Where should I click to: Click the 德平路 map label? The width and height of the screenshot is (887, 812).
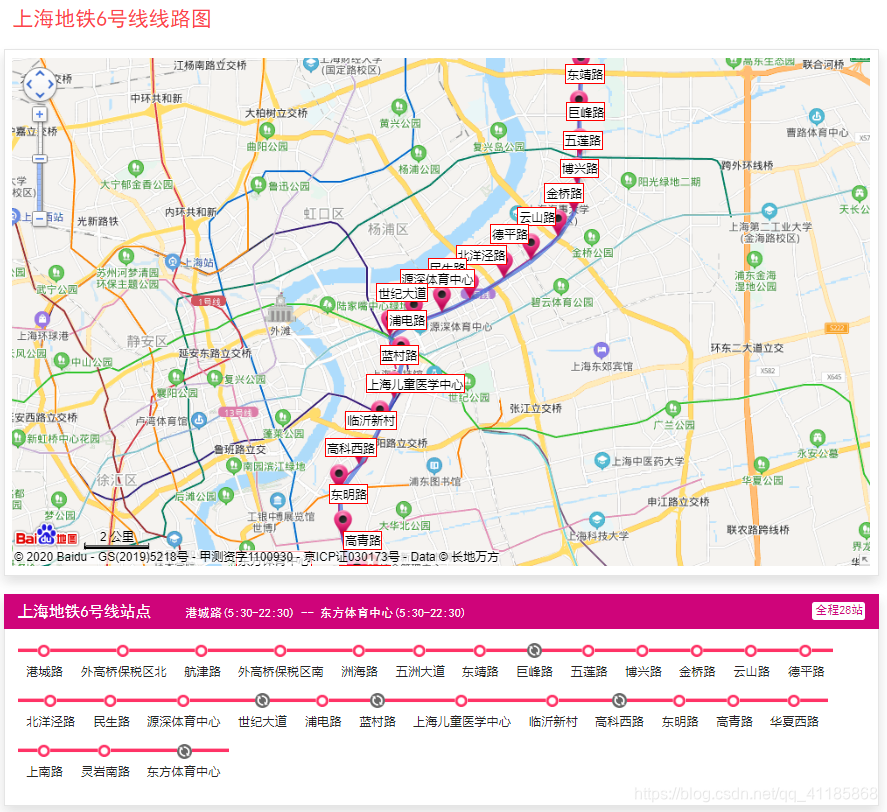click(509, 234)
